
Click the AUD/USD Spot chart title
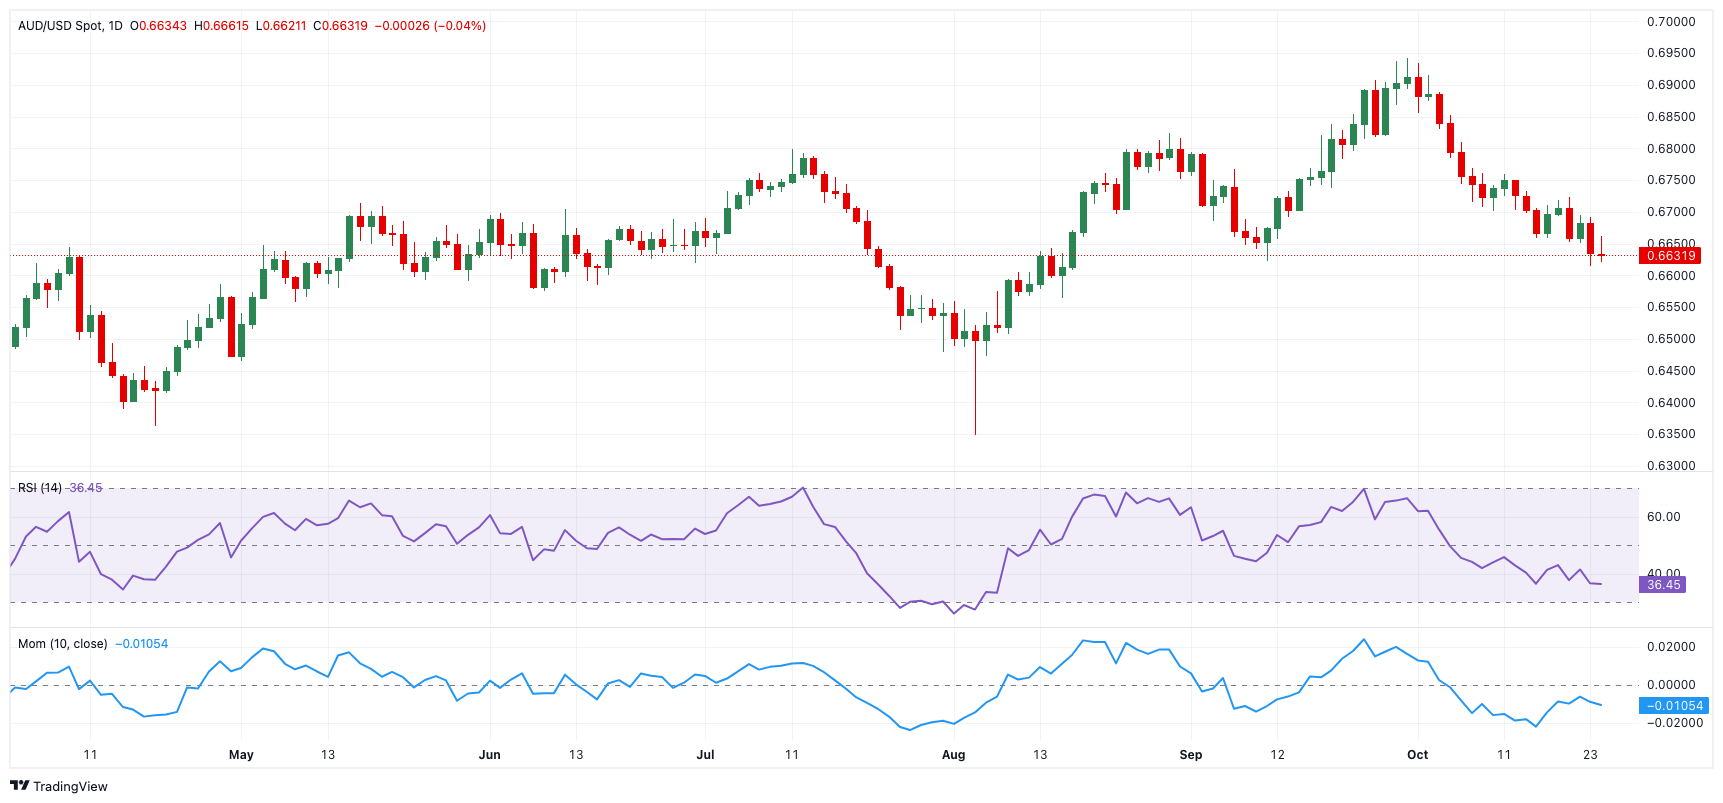click(60, 26)
